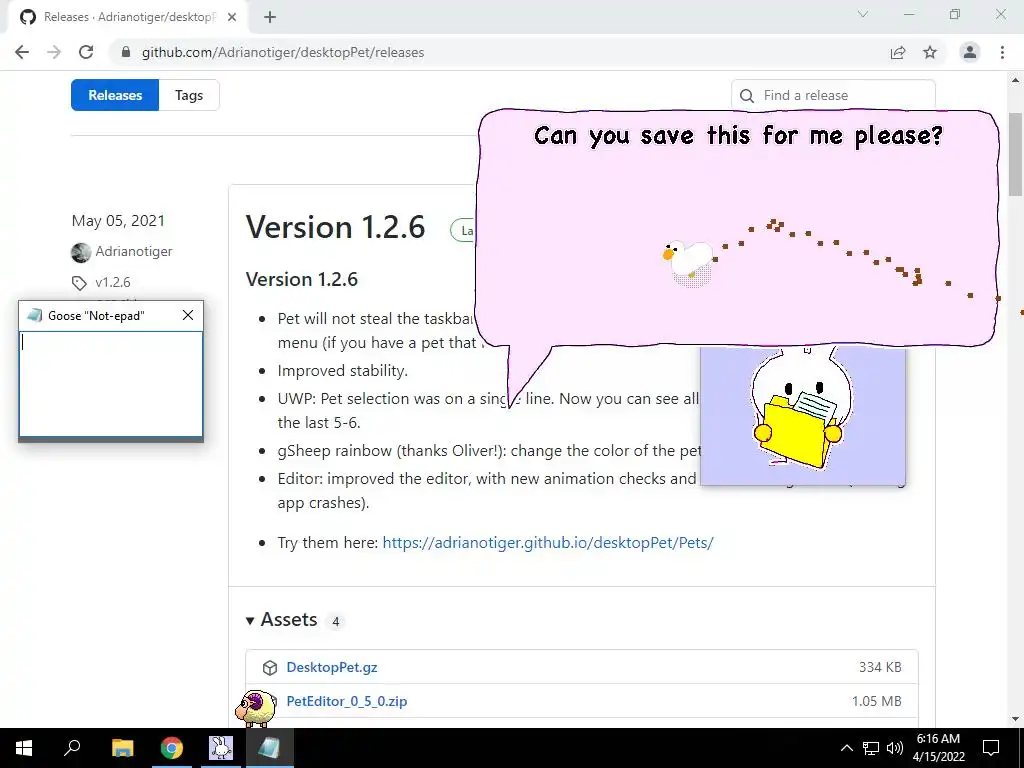The height and width of the screenshot is (768, 1024).
Task: View site info via the lock icon
Action: coord(126,52)
